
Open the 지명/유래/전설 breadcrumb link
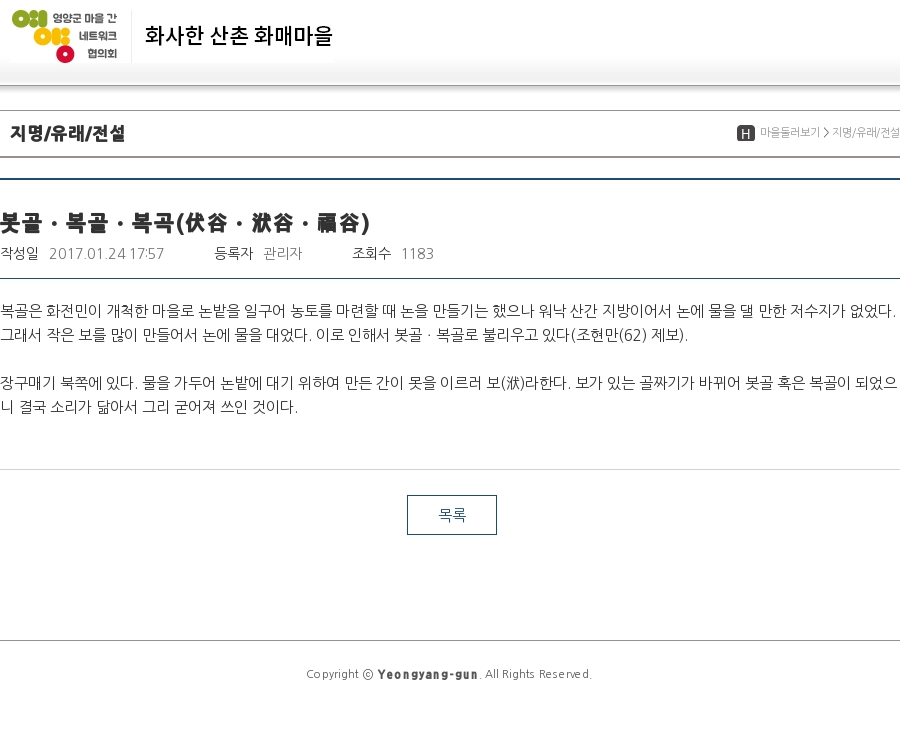click(x=866, y=133)
